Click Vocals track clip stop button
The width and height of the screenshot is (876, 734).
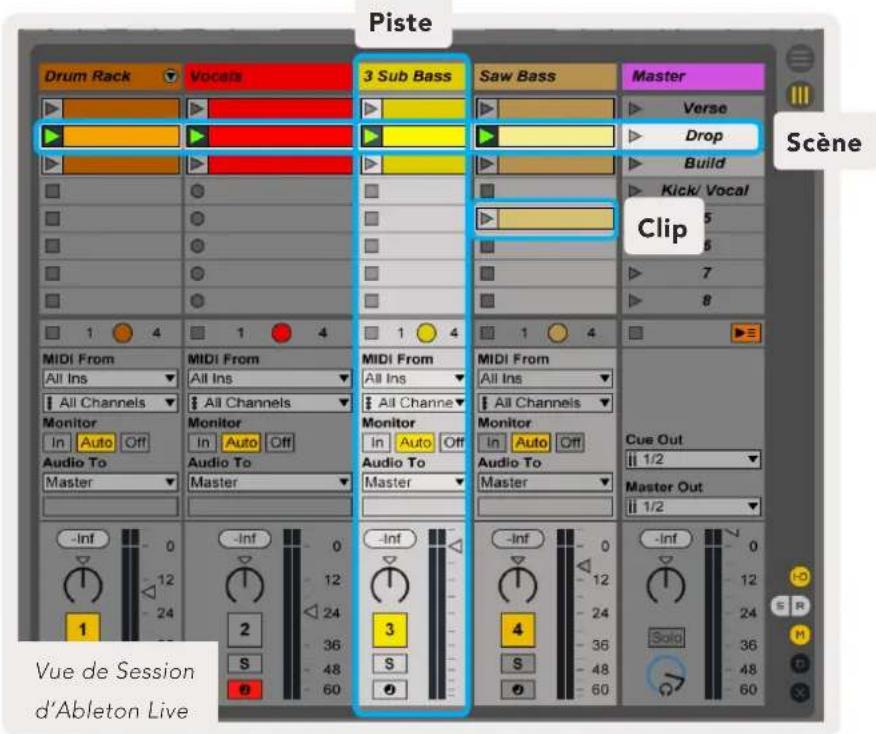click(x=197, y=333)
